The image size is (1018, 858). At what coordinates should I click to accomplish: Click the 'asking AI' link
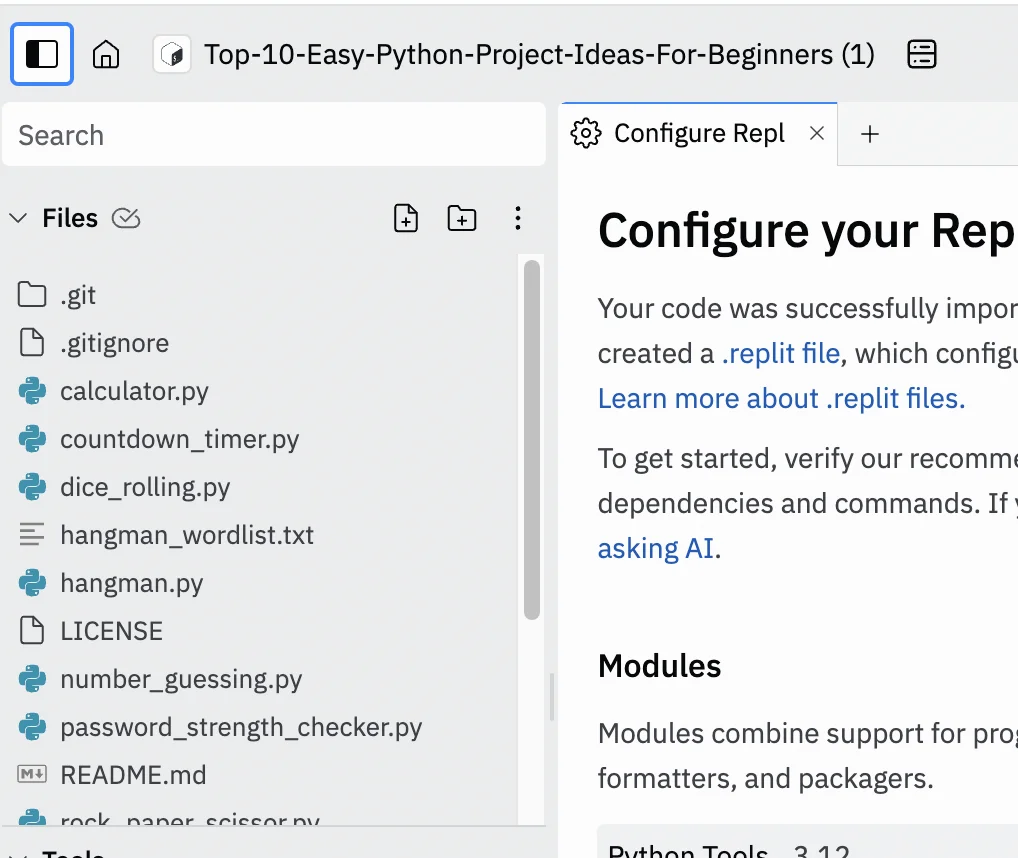tap(655, 548)
